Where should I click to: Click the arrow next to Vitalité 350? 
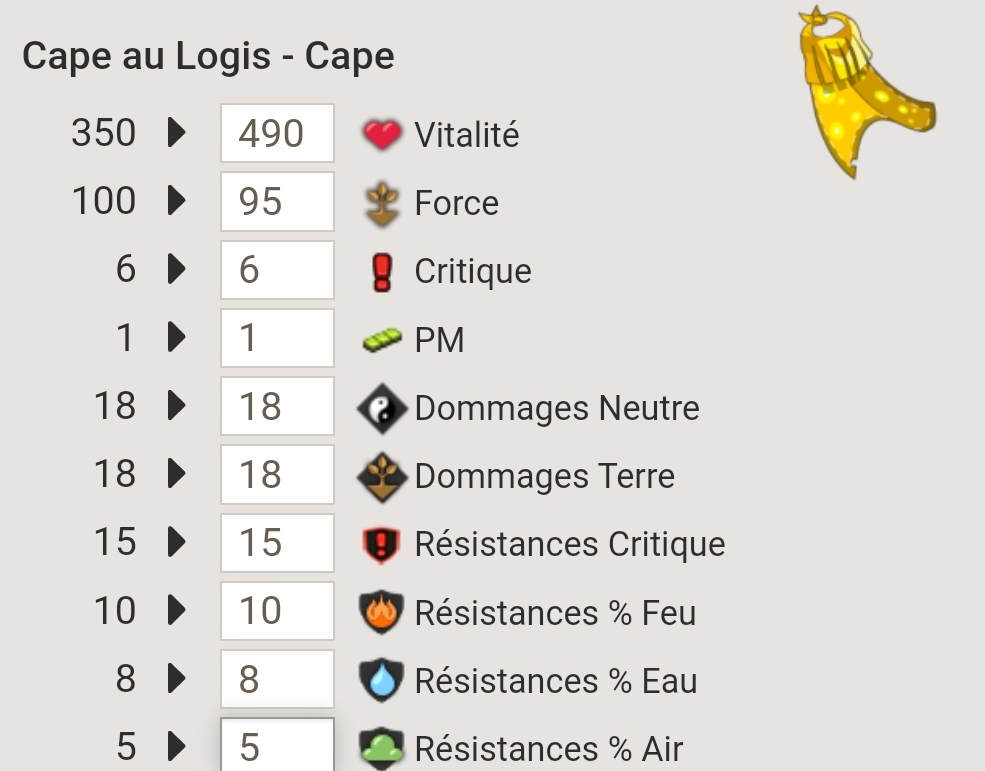(x=177, y=133)
